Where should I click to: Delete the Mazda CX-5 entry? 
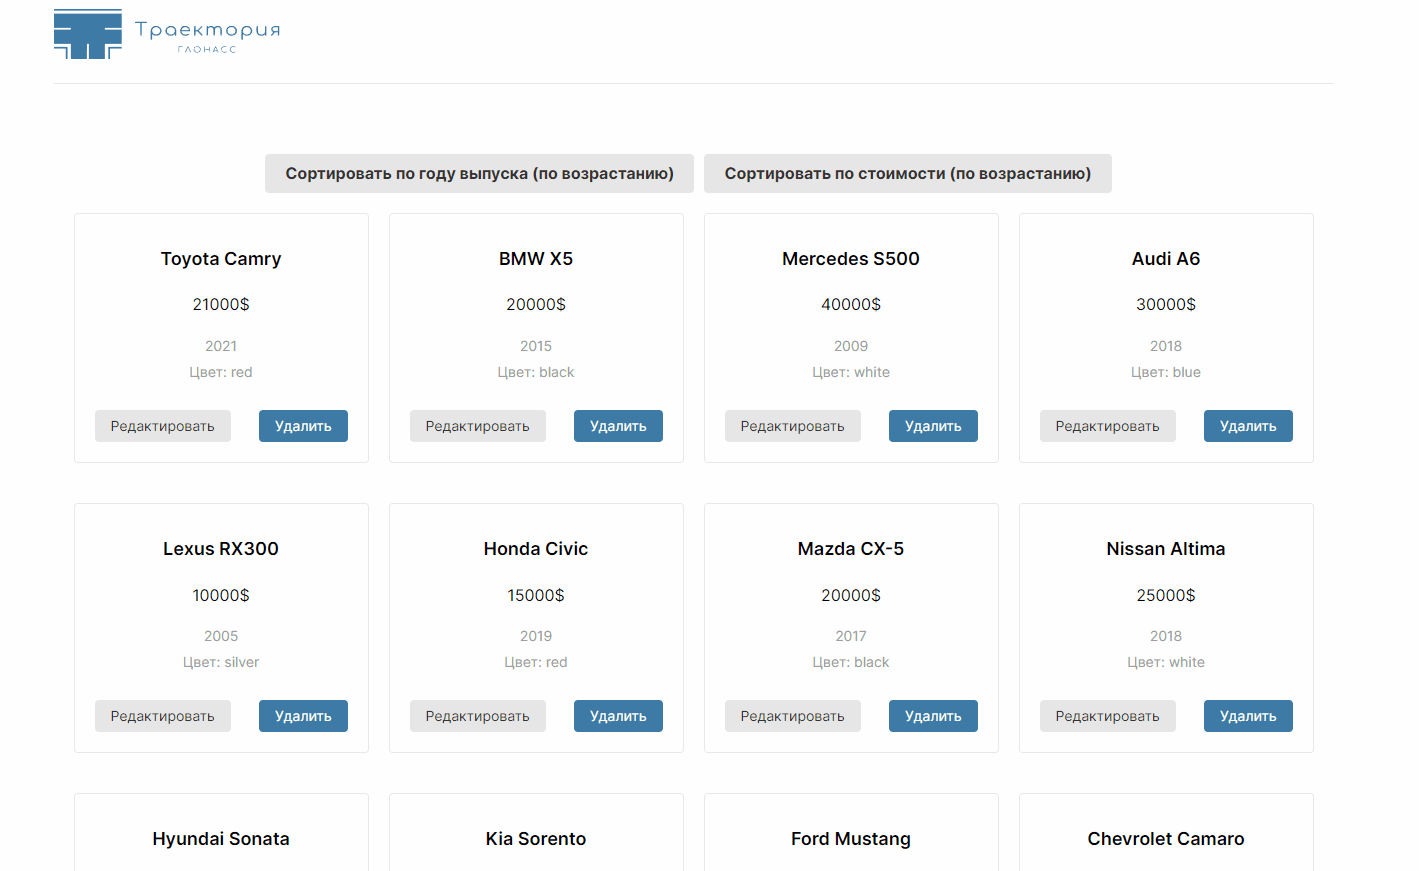point(933,716)
